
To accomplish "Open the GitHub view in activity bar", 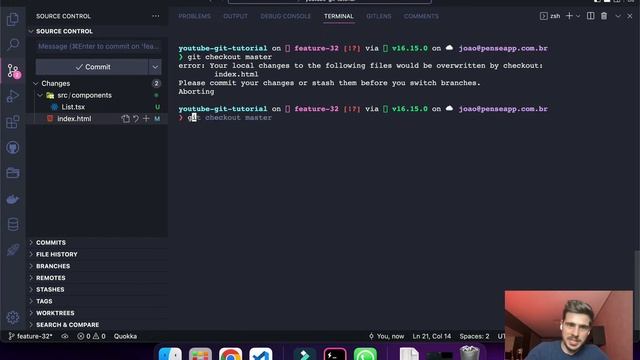I will (13, 147).
